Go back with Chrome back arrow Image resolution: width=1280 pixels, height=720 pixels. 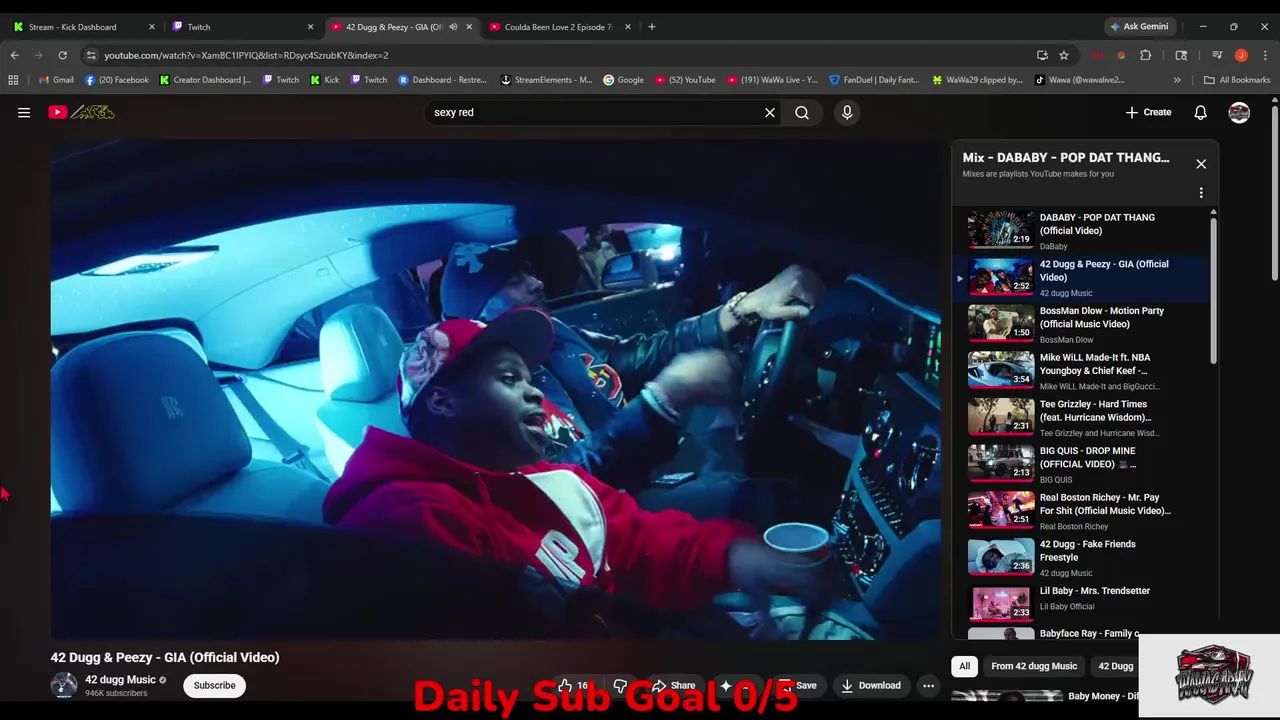[14, 55]
